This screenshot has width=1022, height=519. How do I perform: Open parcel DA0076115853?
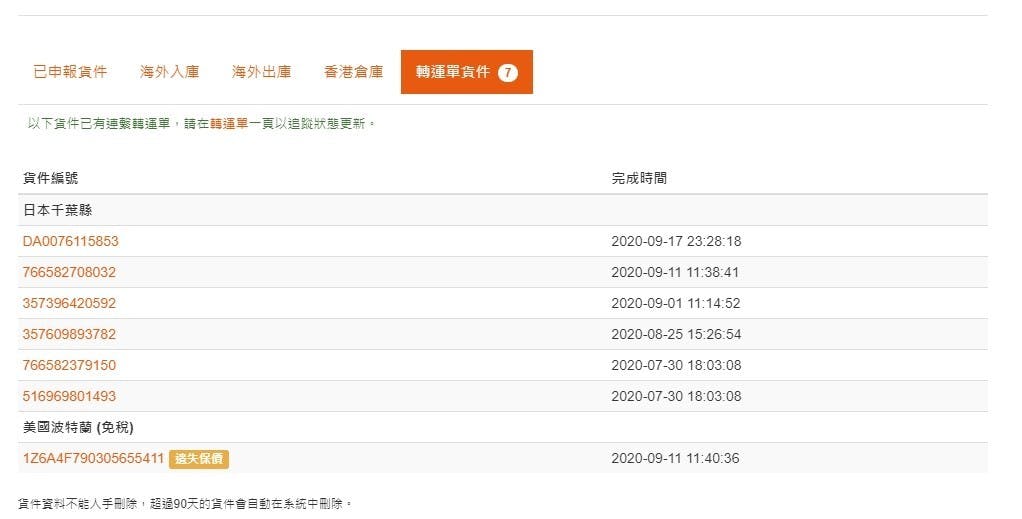(x=70, y=241)
